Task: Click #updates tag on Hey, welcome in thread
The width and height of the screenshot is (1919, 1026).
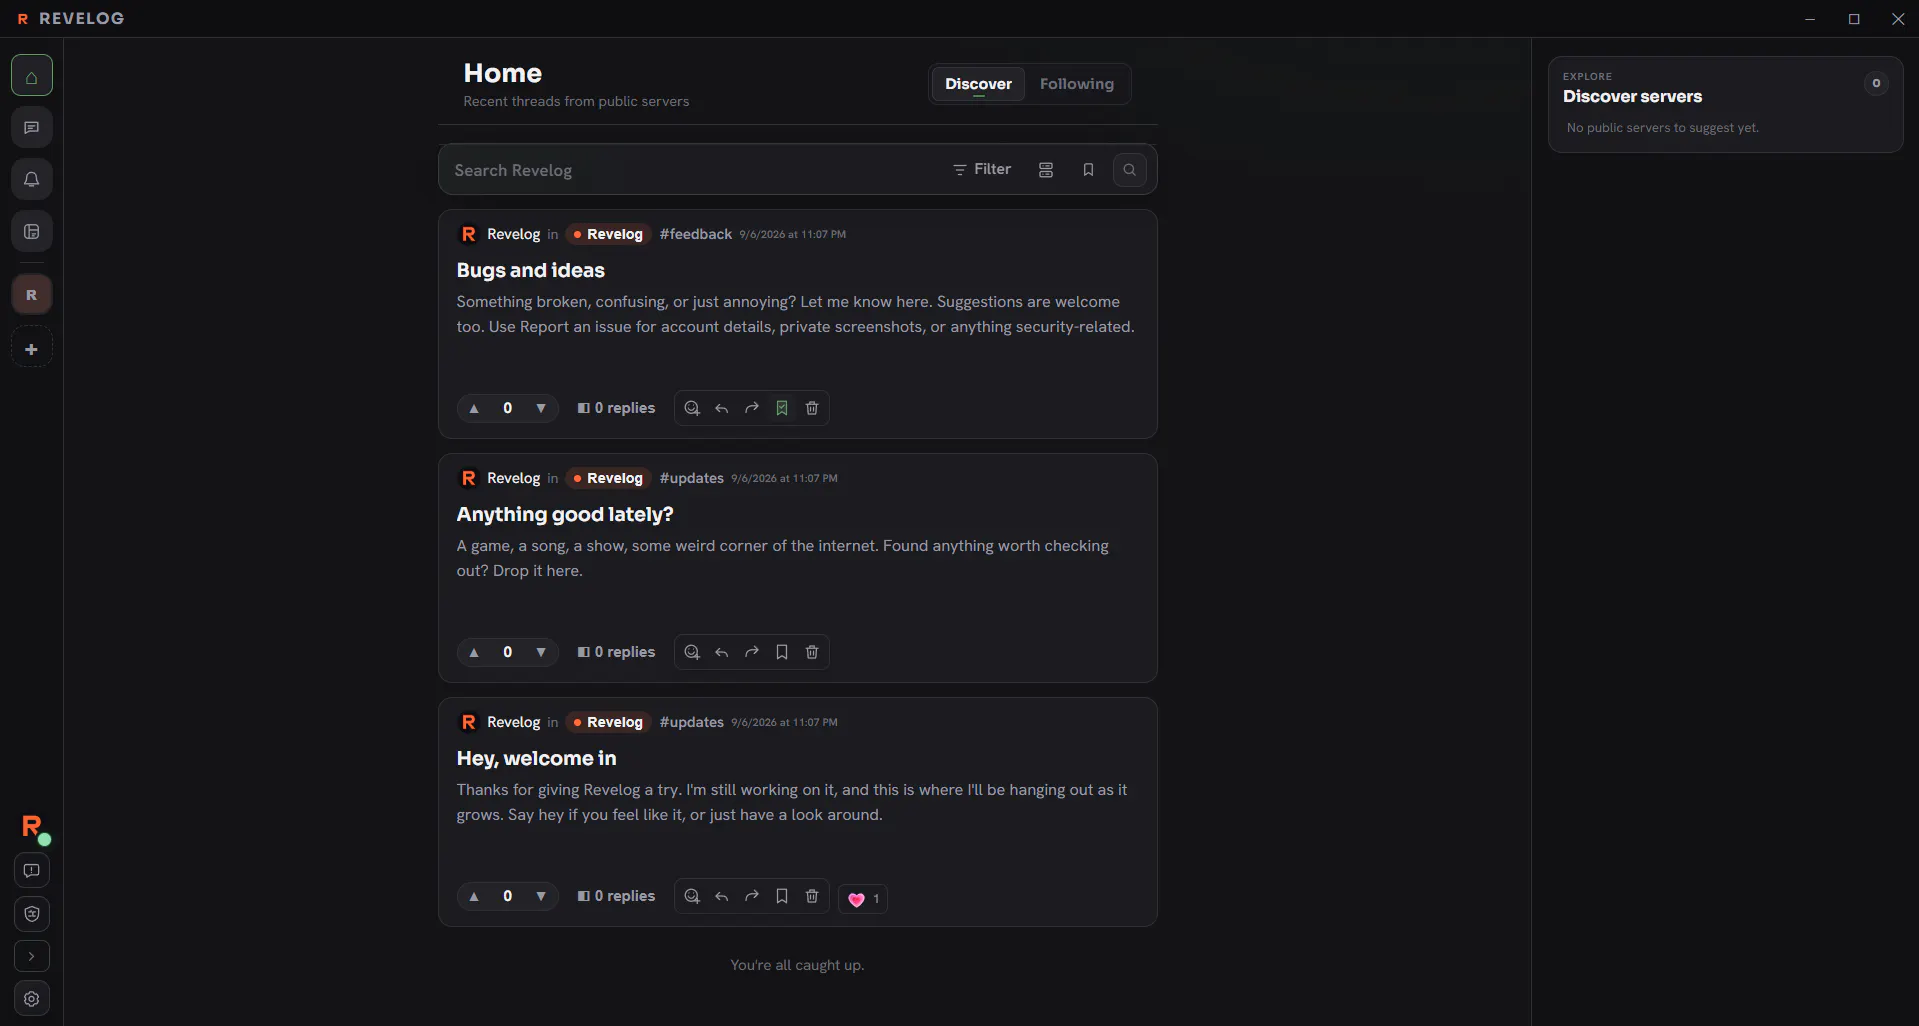Action: click(x=692, y=722)
